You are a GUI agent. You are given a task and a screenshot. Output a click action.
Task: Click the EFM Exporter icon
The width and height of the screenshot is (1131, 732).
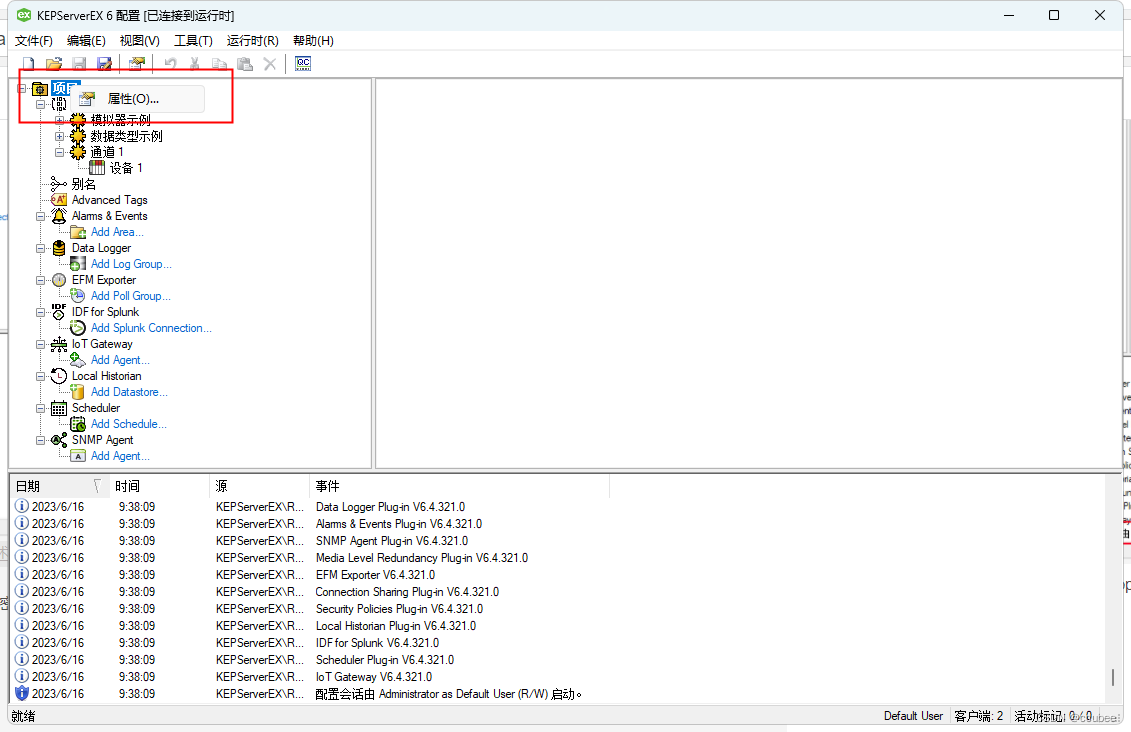pyautogui.click(x=58, y=280)
